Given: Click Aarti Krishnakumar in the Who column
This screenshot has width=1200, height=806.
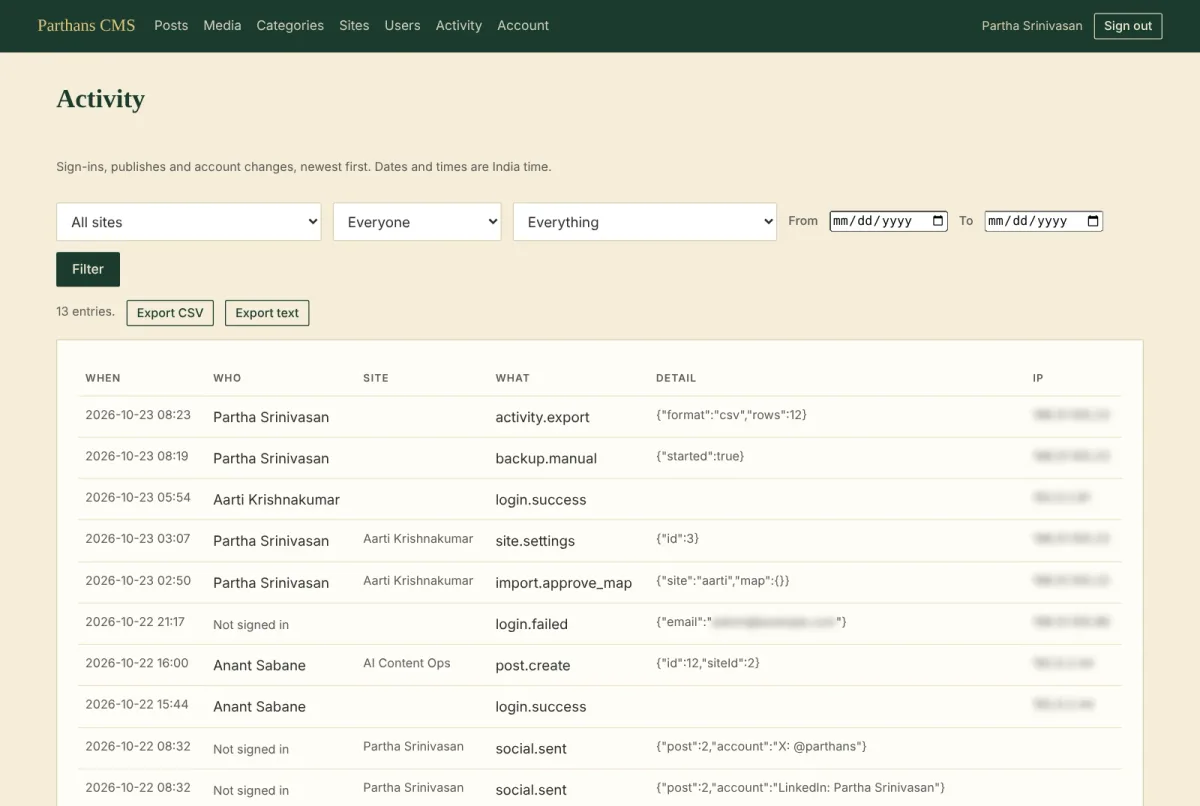Looking at the screenshot, I should tap(276, 499).
